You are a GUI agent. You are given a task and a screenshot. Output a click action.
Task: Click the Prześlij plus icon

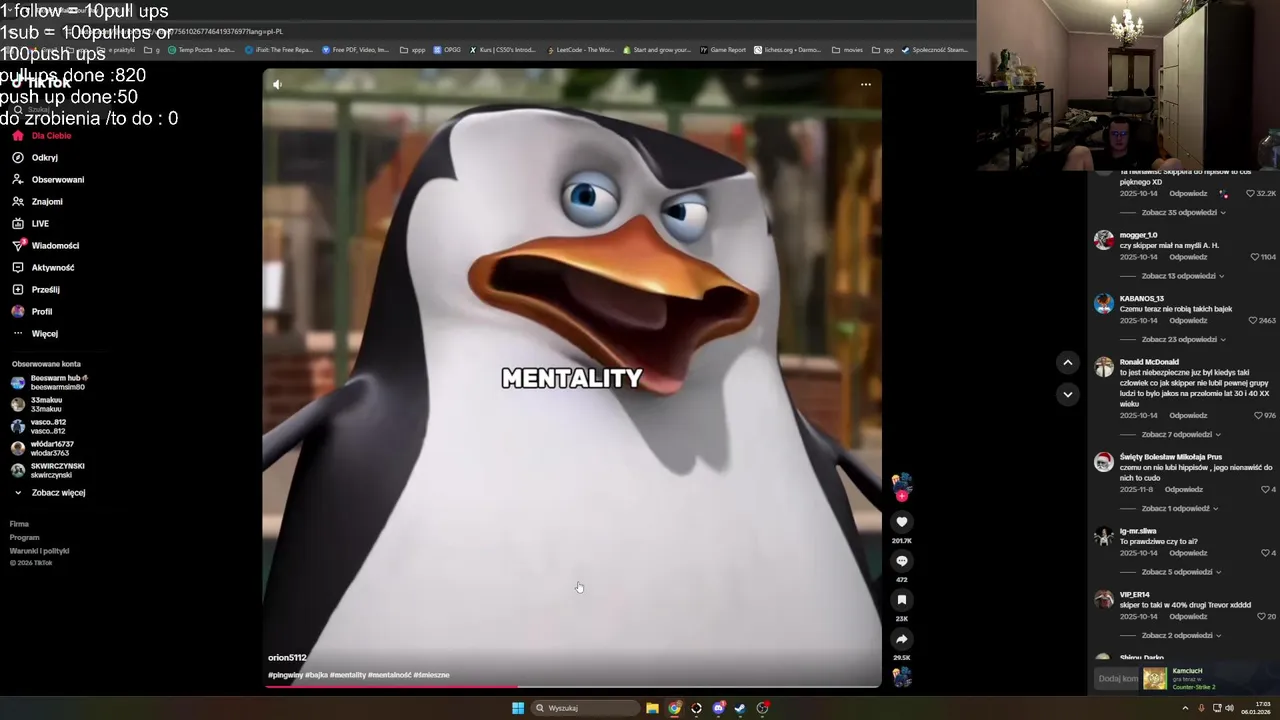pos(18,289)
